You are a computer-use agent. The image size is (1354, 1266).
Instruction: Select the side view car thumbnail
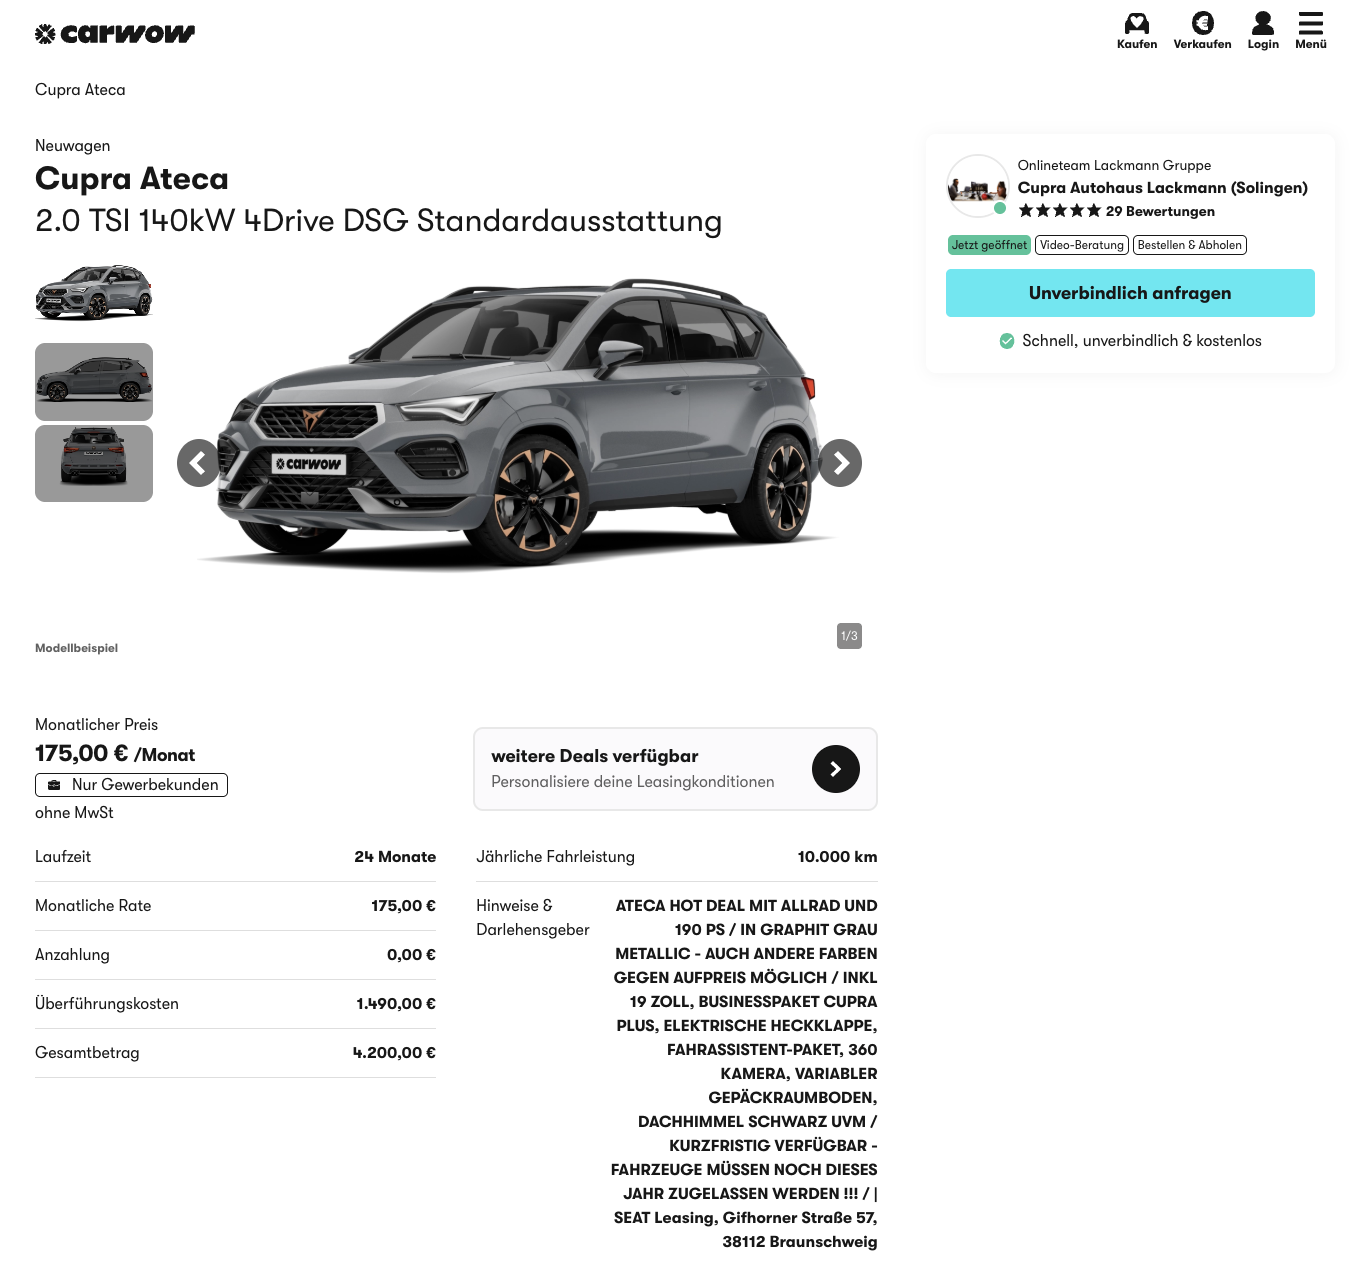[94, 382]
